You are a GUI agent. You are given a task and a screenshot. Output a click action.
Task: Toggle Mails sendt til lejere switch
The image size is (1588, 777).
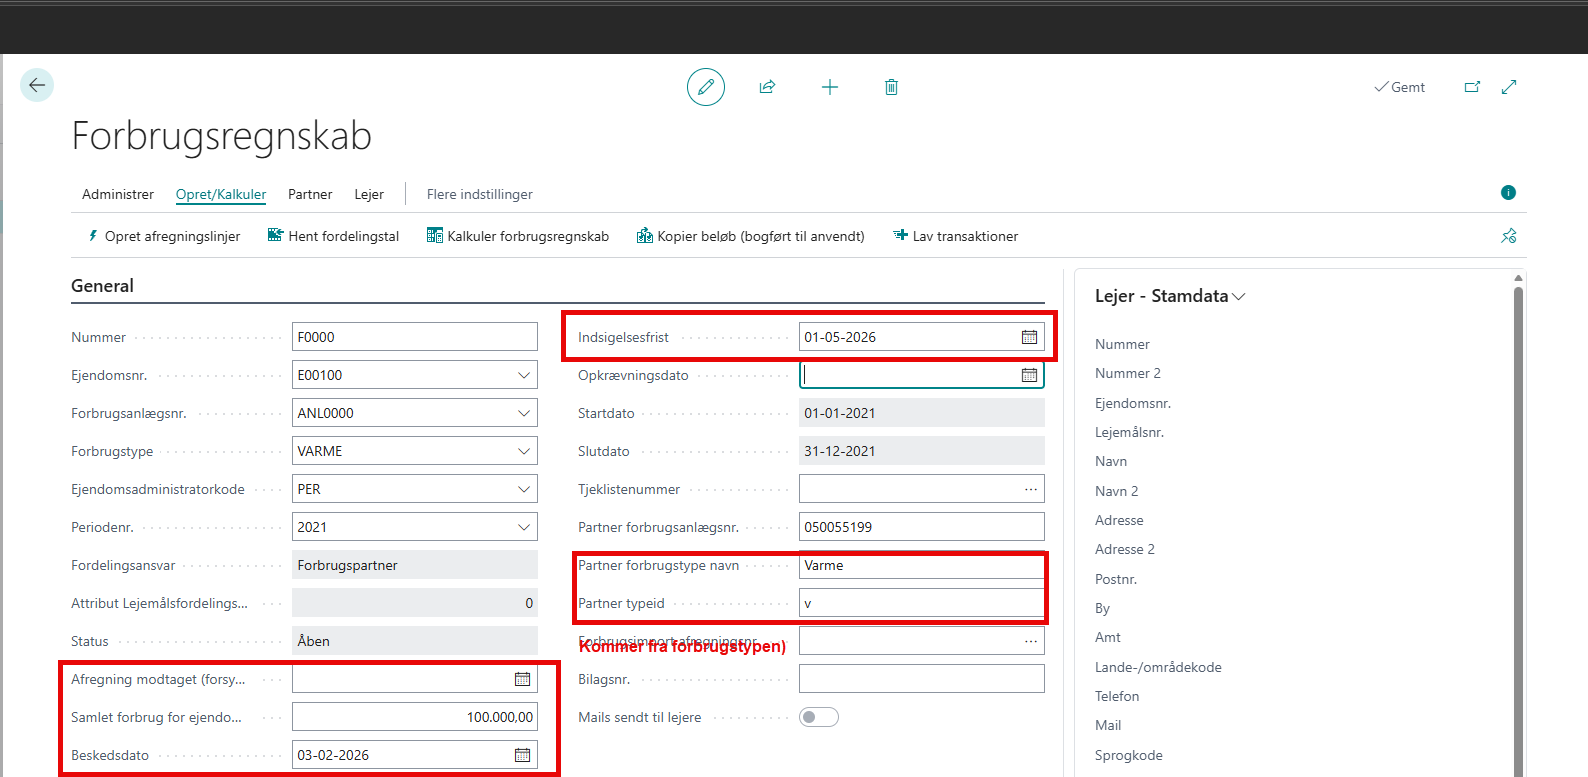point(818,717)
